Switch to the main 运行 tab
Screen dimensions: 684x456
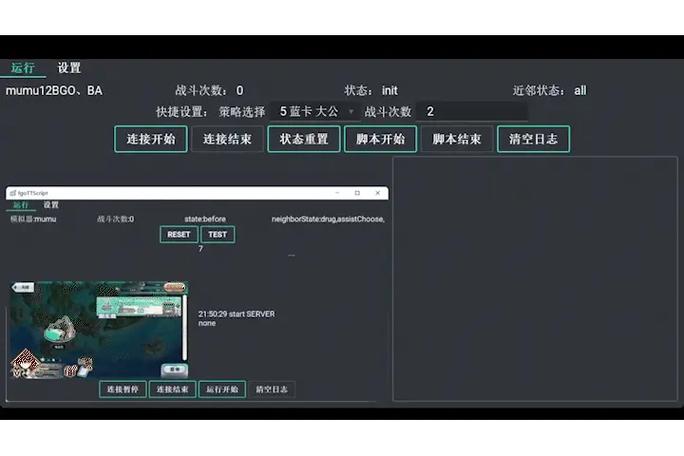point(23,68)
